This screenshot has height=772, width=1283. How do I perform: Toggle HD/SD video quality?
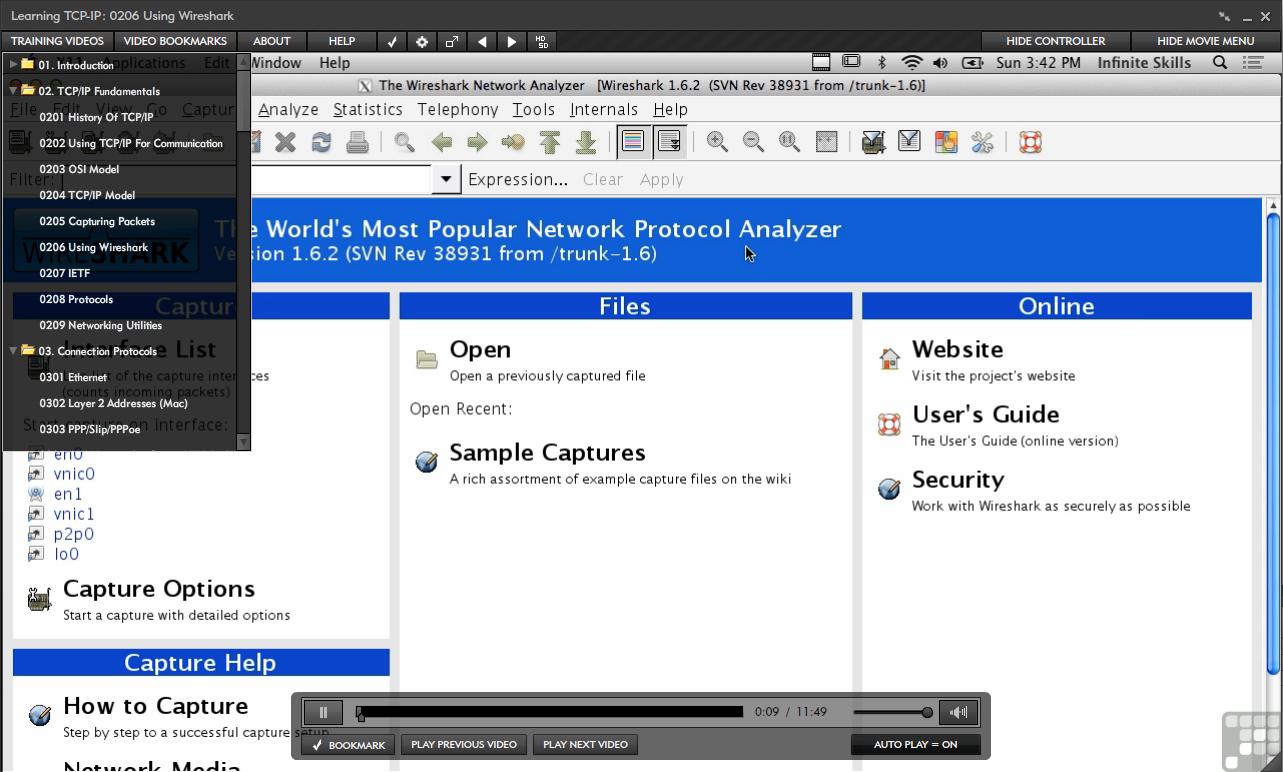pyautogui.click(x=542, y=41)
